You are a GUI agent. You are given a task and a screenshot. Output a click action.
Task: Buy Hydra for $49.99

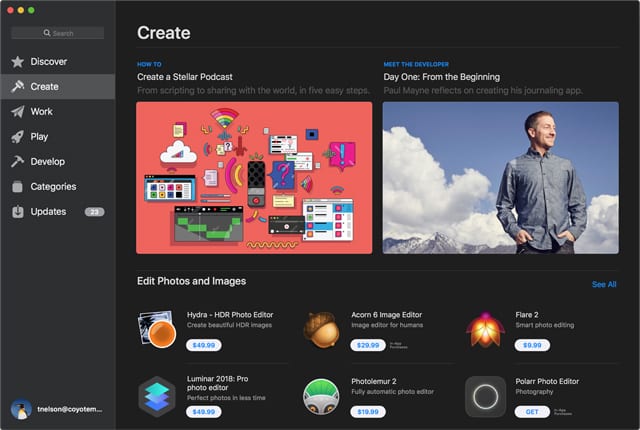[x=203, y=345]
